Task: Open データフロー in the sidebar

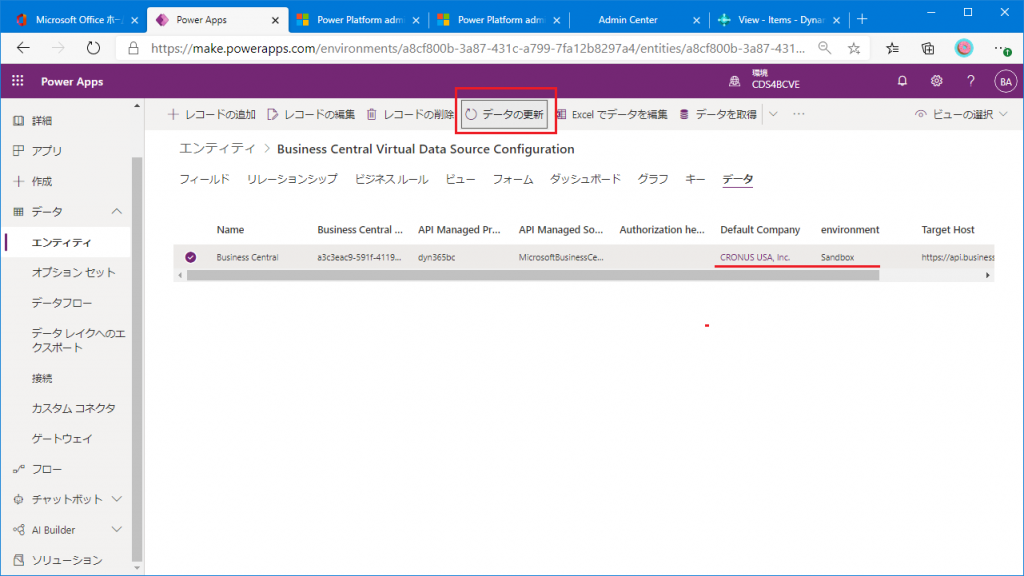Action: point(62,303)
